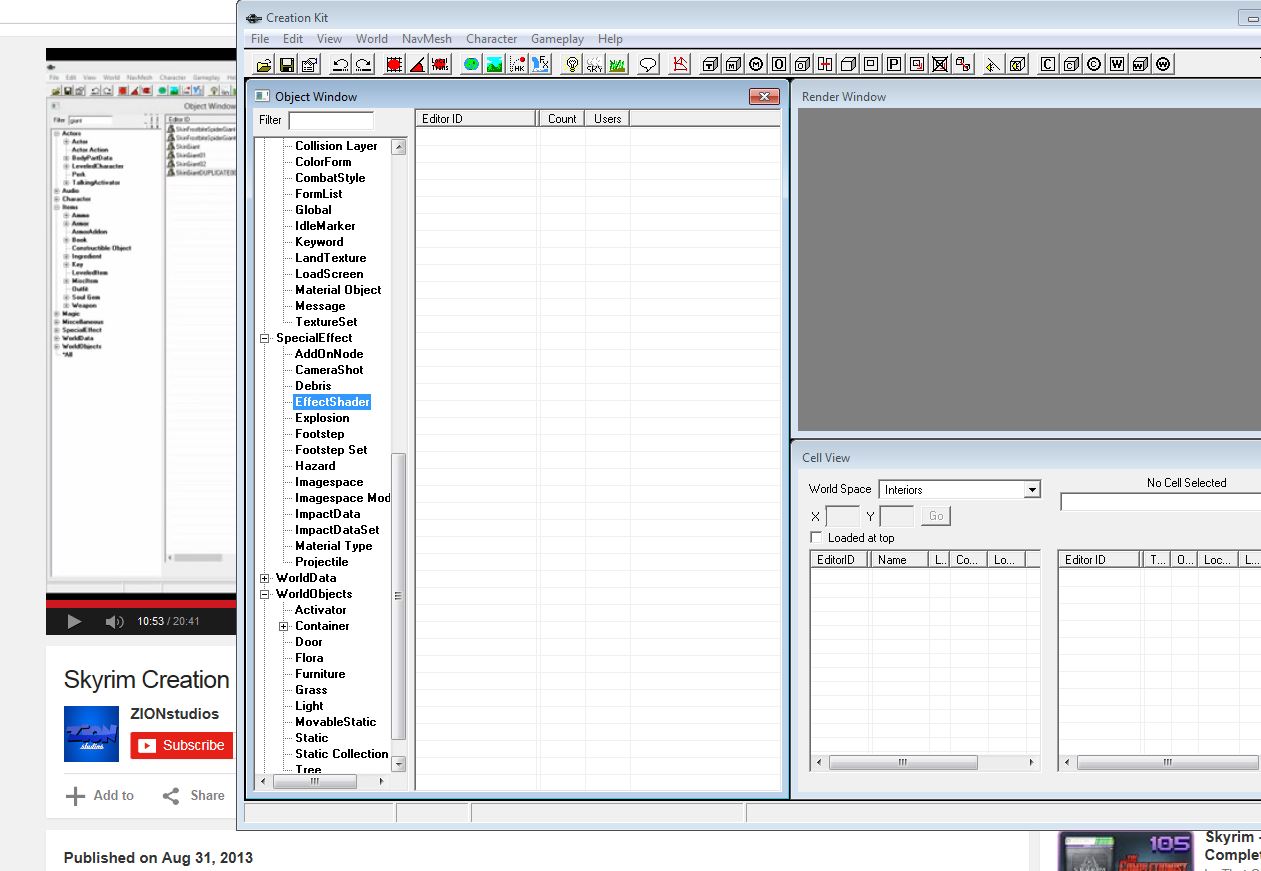Click the Undo arrow toolbar icon

click(x=340, y=65)
